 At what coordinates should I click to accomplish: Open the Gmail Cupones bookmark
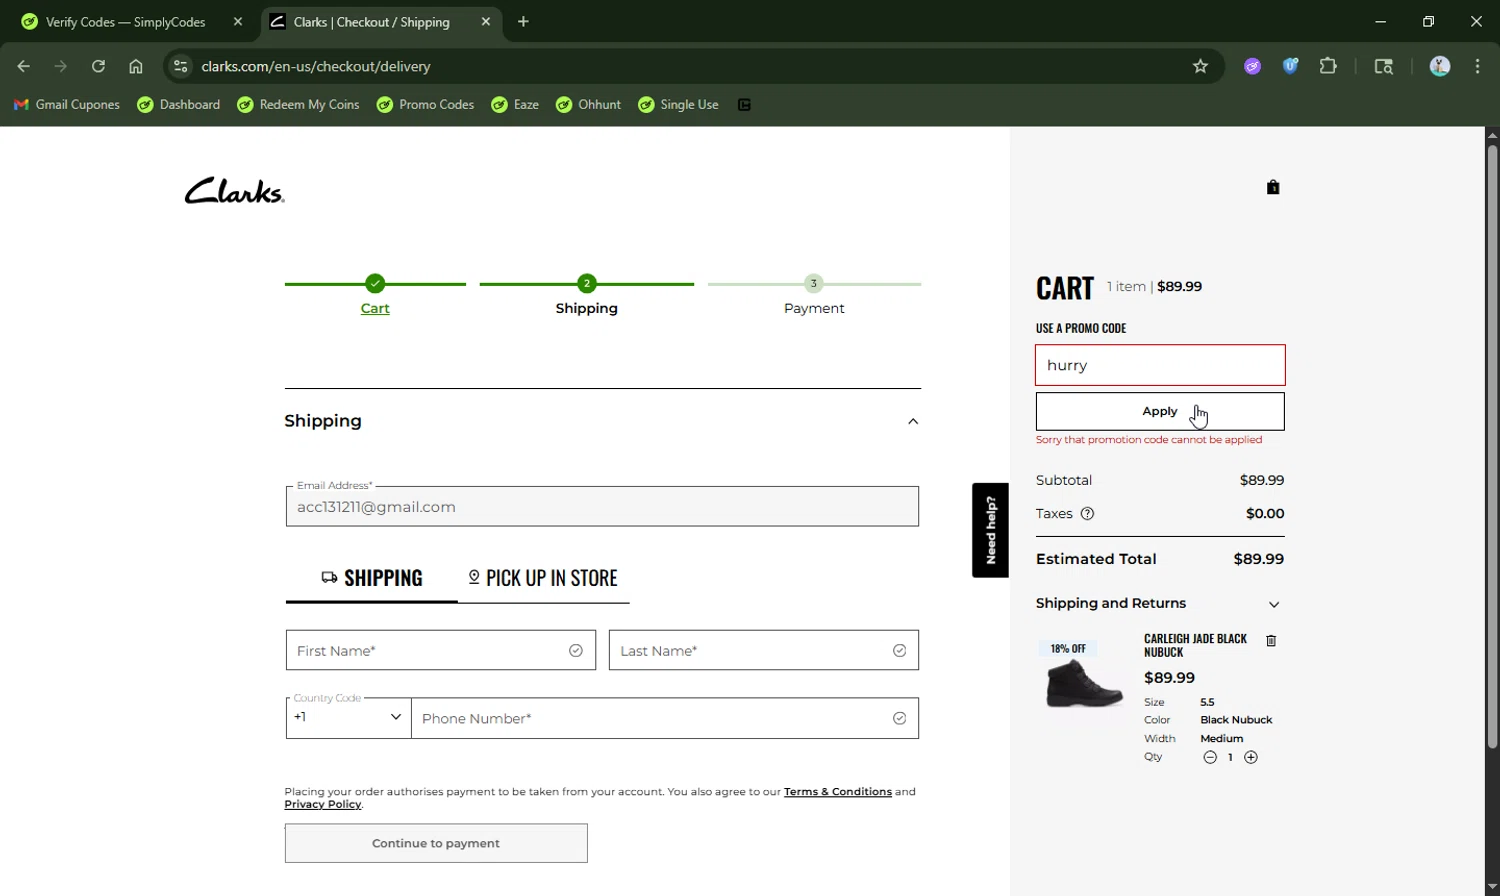67,105
